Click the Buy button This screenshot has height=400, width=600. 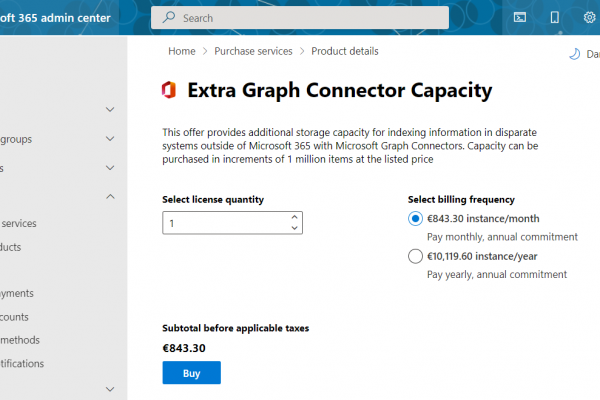click(191, 373)
